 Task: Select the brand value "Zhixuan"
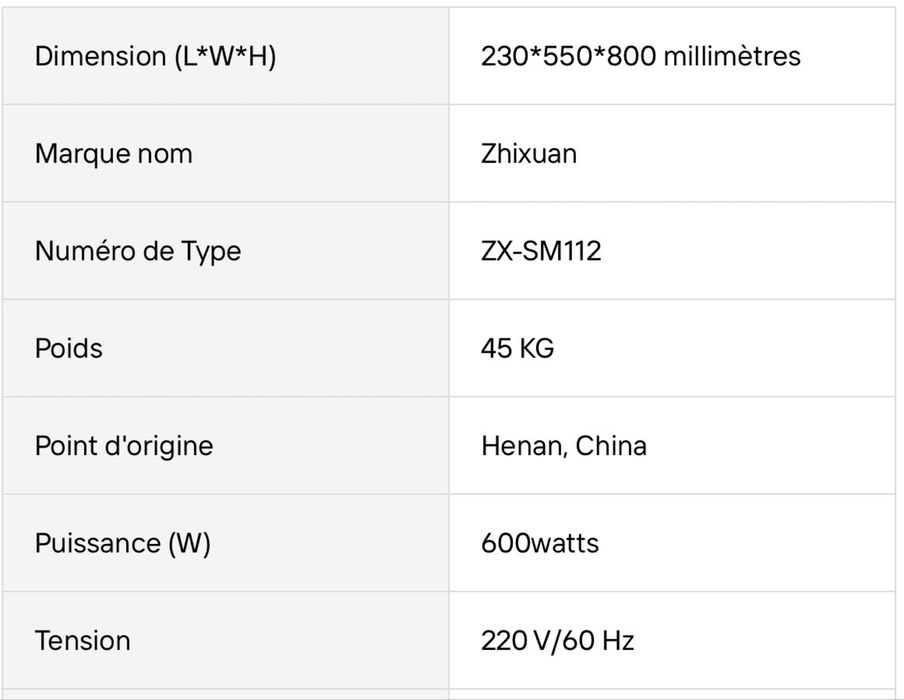coord(528,154)
